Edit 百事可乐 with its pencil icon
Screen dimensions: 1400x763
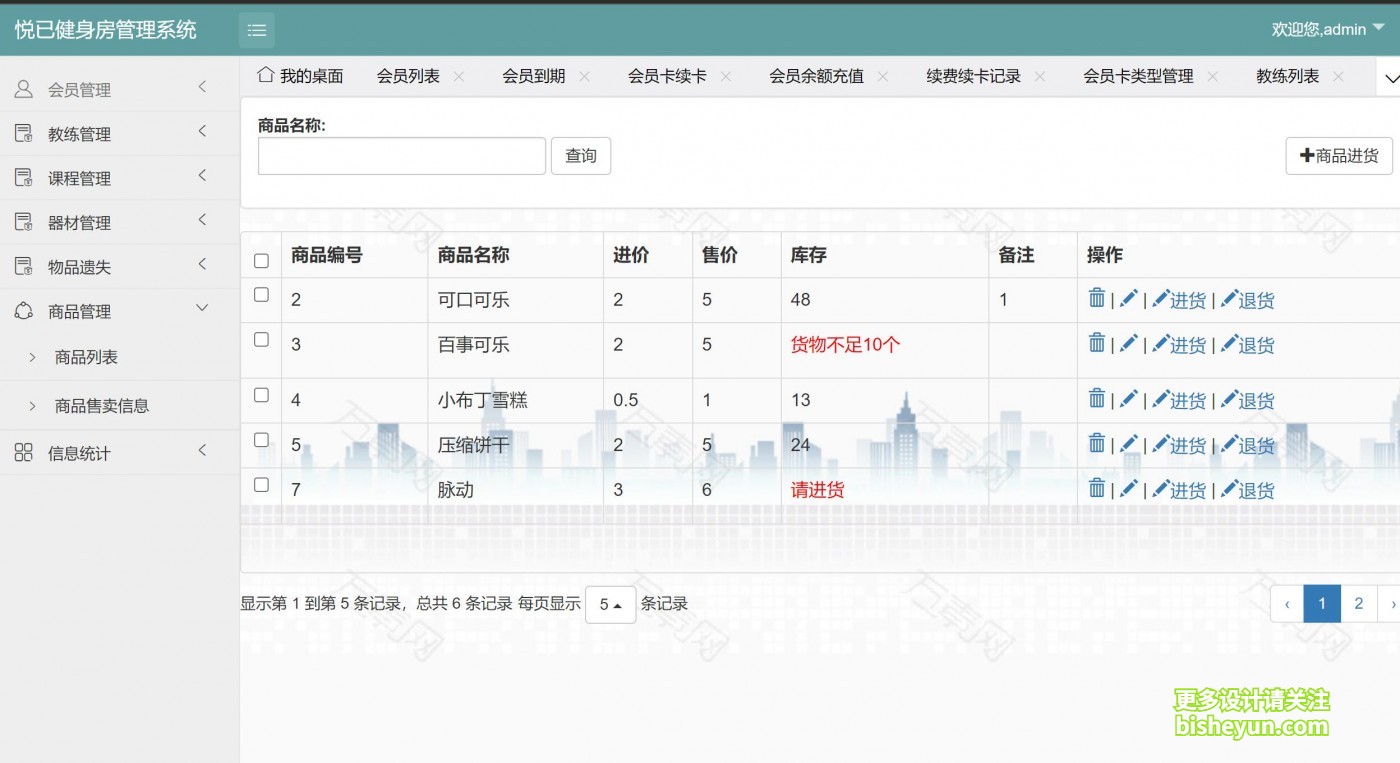[1128, 344]
